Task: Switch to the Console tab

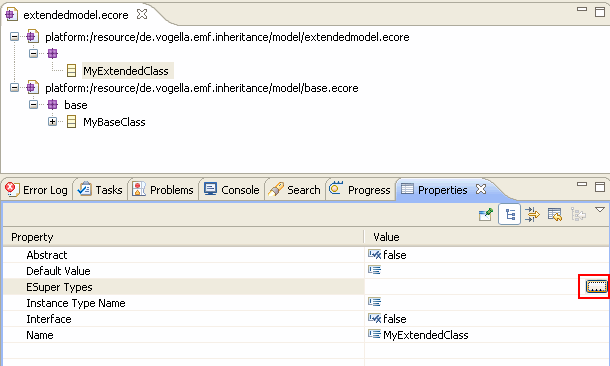Action: pos(232,190)
